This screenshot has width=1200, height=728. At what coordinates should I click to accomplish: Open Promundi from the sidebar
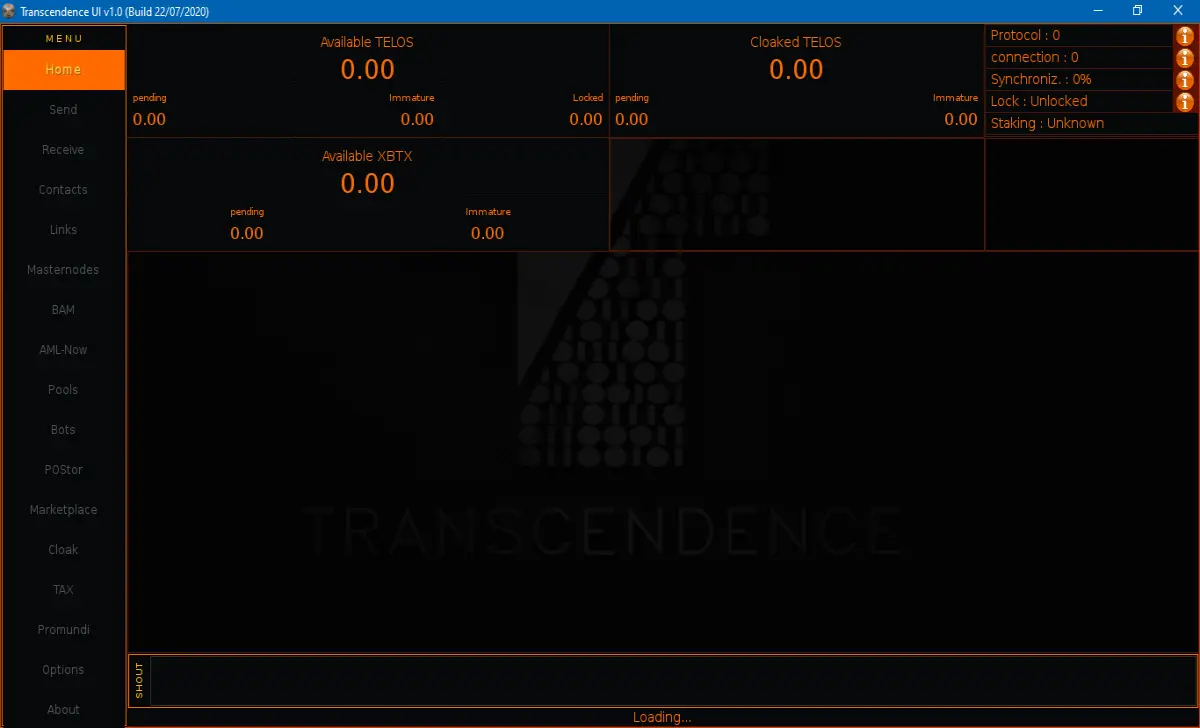coord(63,630)
